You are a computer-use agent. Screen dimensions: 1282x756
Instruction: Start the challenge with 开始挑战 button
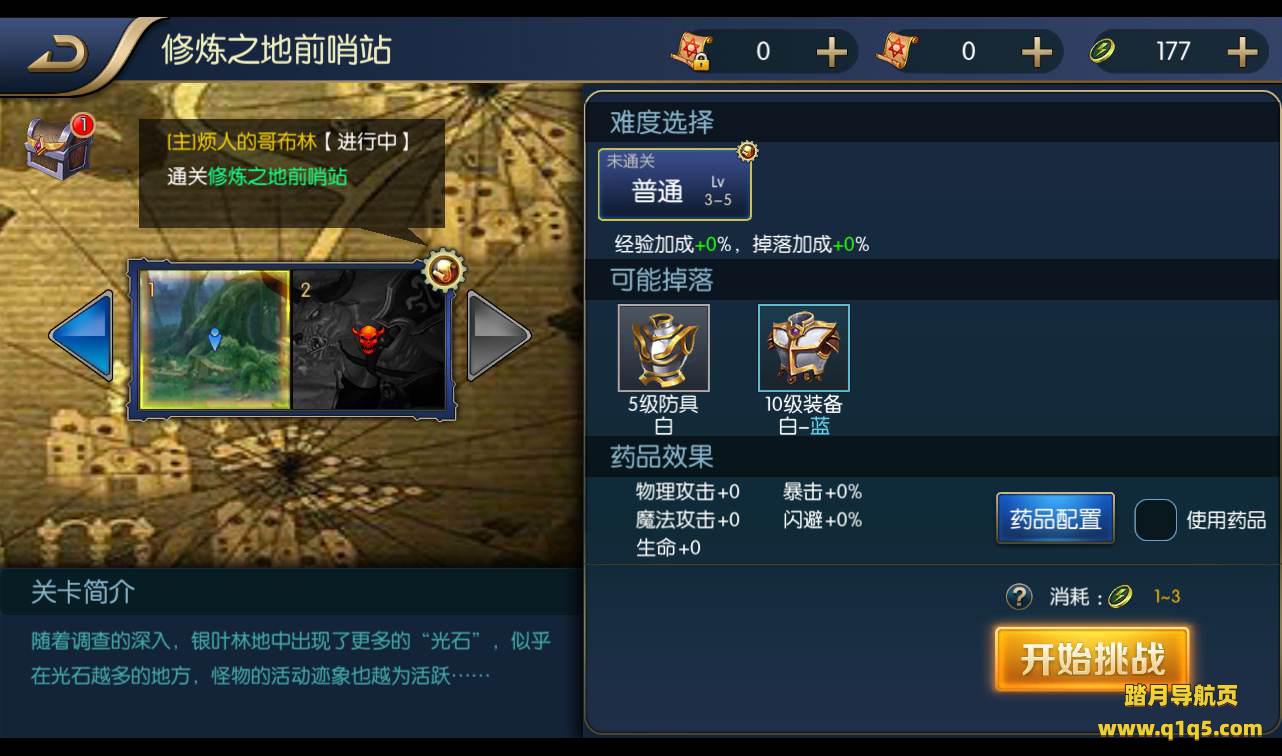tap(1092, 660)
